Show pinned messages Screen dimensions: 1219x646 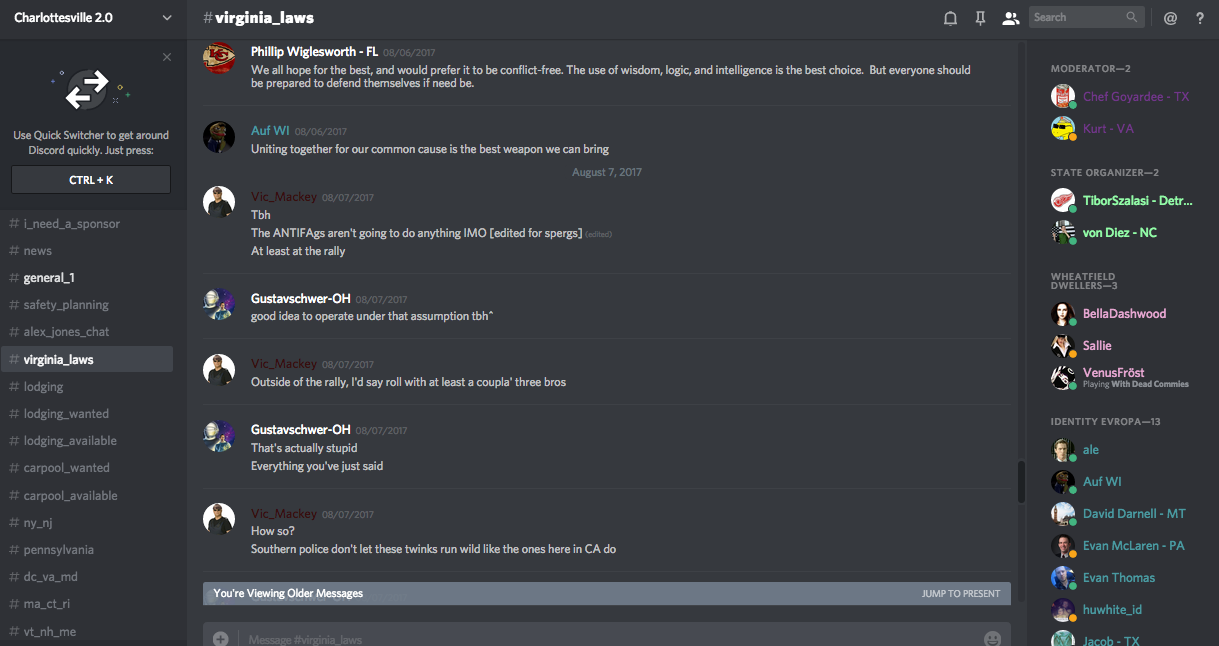coord(980,18)
